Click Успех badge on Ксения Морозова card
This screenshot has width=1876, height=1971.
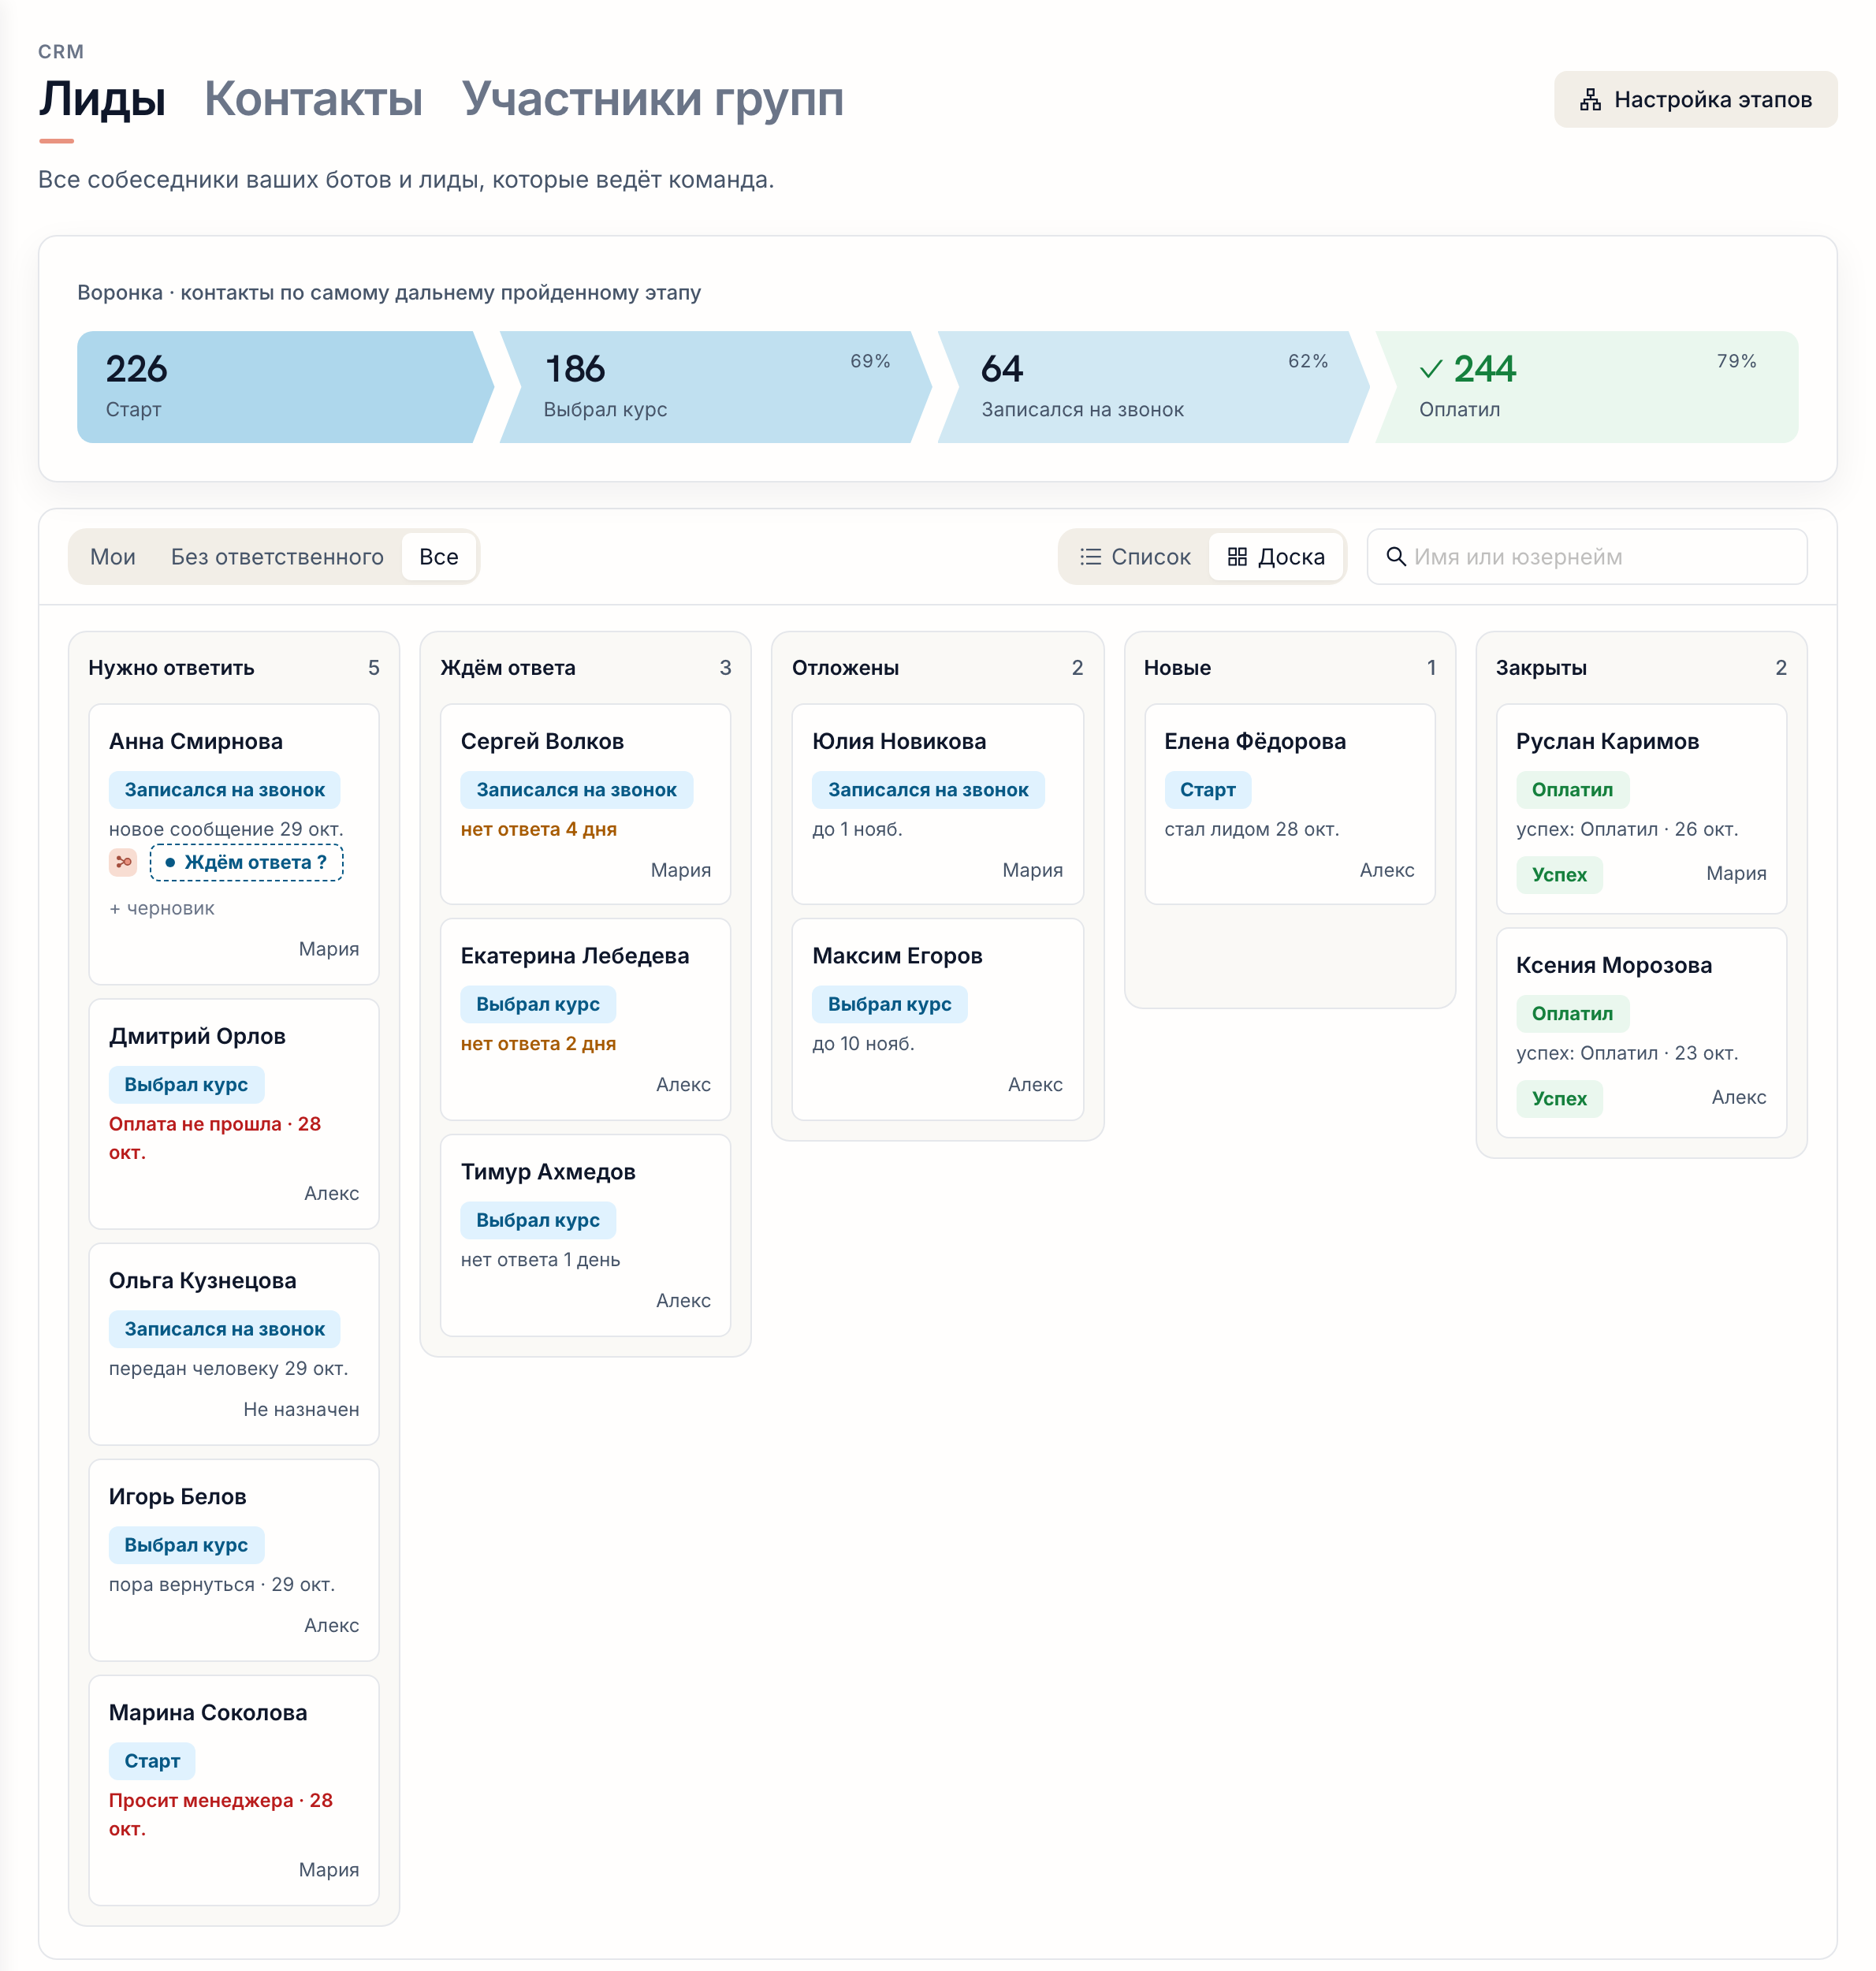click(x=1559, y=1098)
